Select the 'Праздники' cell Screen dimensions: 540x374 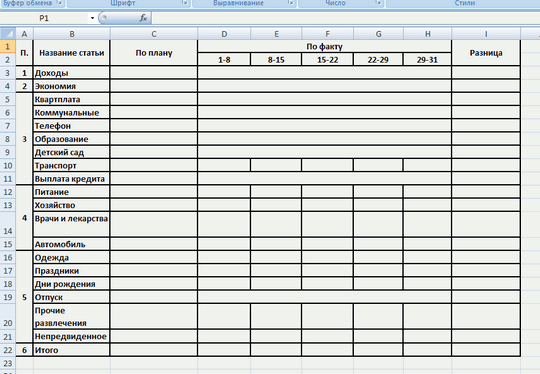pos(72,271)
